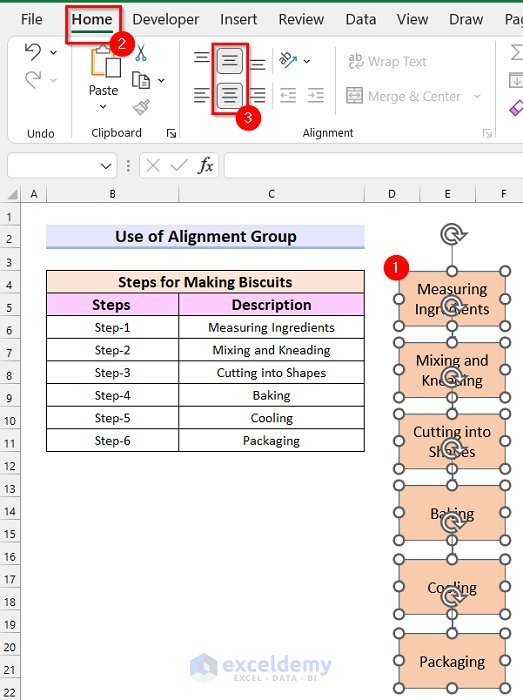
Task: Select the Packaging shape
Action: (452, 661)
